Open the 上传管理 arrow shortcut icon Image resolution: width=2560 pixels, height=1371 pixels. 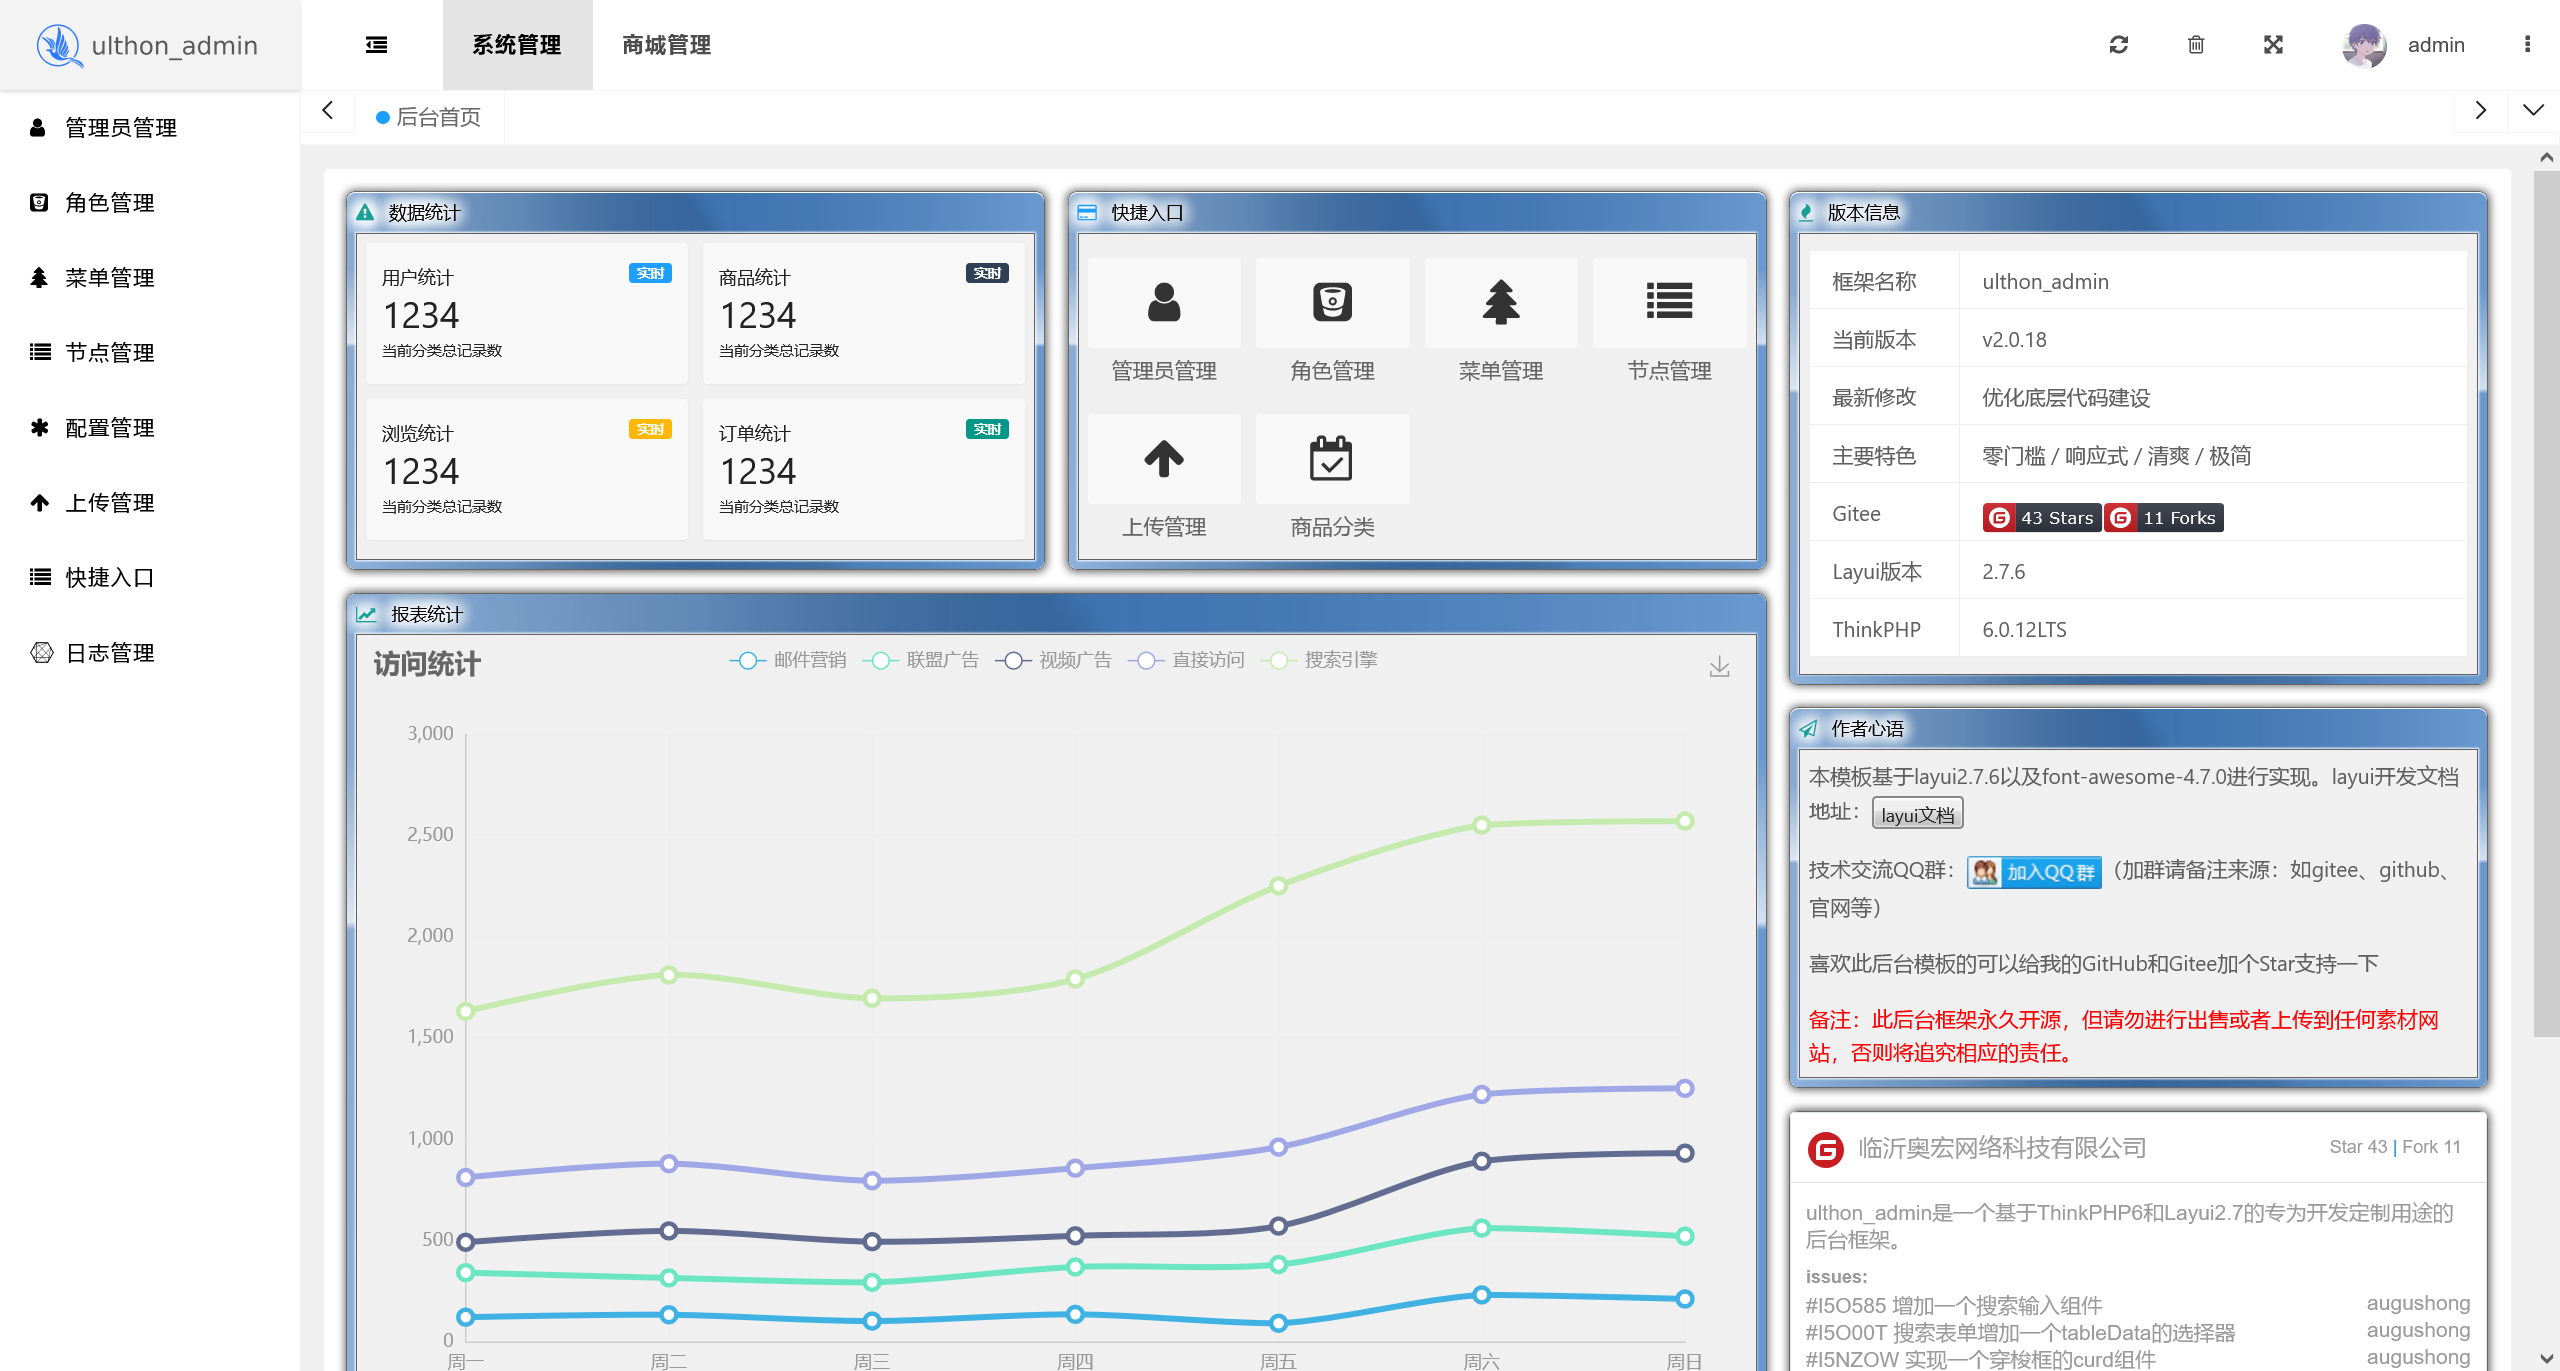(x=1163, y=459)
